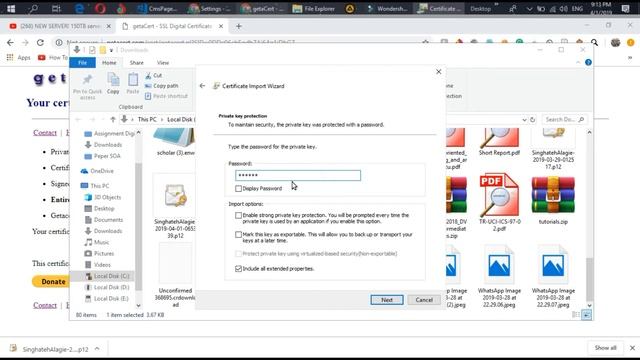The width and height of the screenshot is (640, 360).
Task: Open Music folder in sidebar
Action: (97, 242)
